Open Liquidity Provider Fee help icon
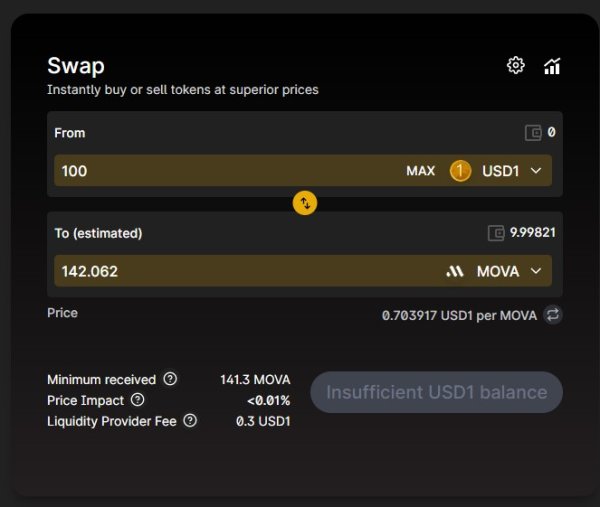 pyautogui.click(x=190, y=421)
